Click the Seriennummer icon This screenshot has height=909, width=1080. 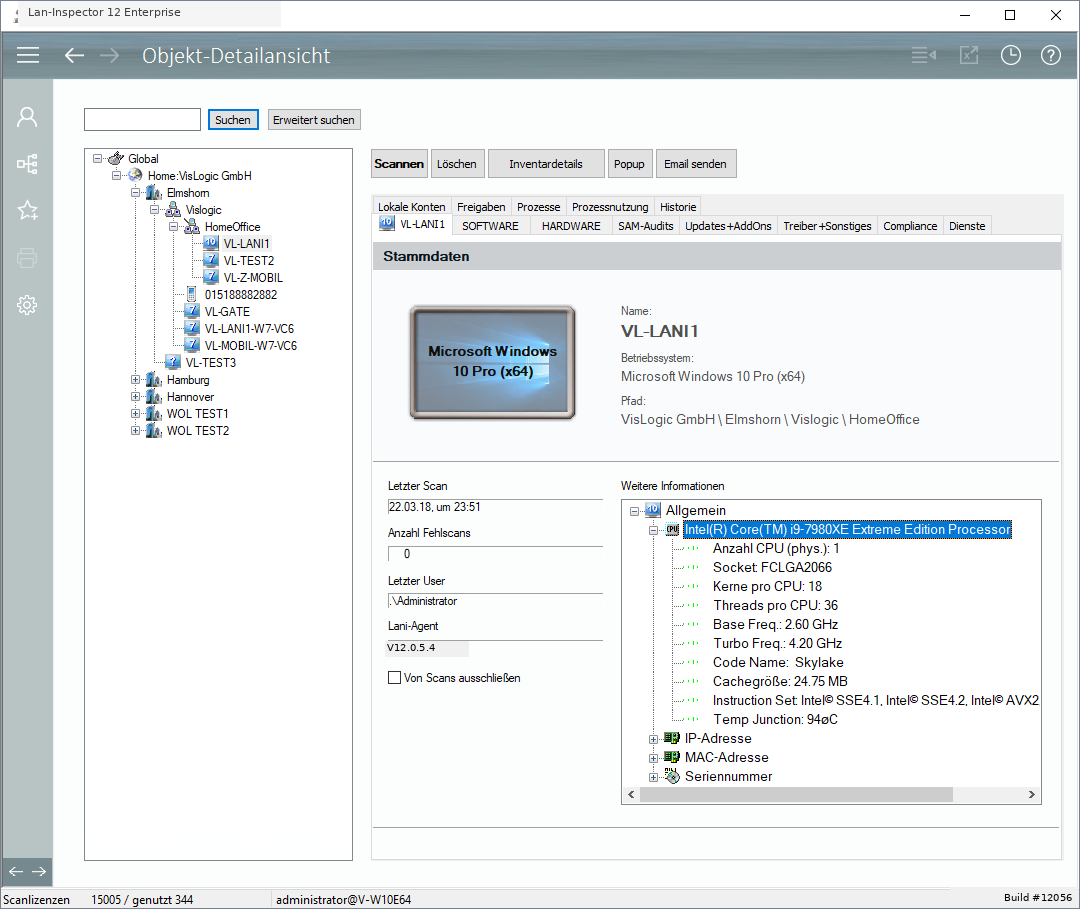coord(672,776)
